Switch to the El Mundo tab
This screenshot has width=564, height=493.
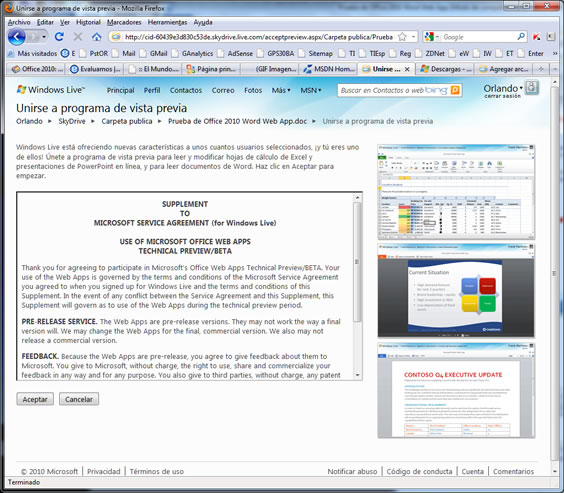pyautogui.click(x=153, y=69)
